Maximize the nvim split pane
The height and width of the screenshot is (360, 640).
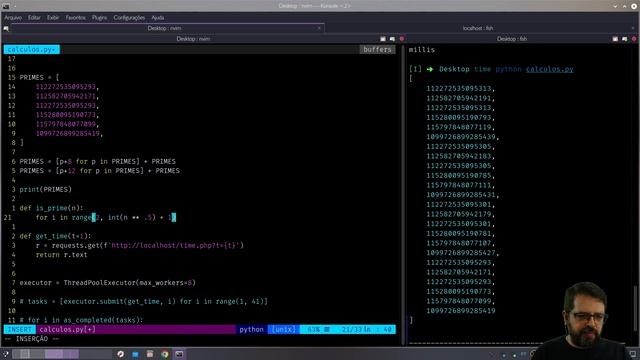click(x=383, y=39)
